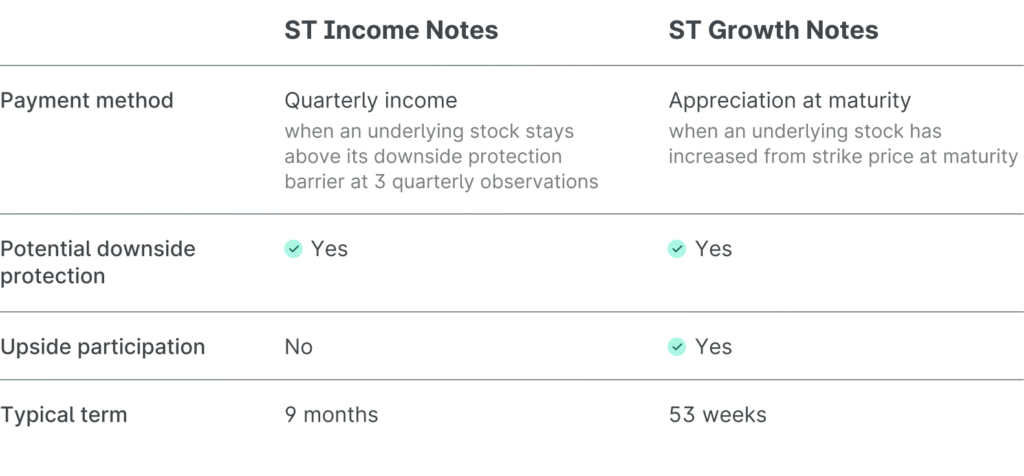Click the upside participation checkmark icon
Viewport: 1024px width, 476px height.
[677, 347]
